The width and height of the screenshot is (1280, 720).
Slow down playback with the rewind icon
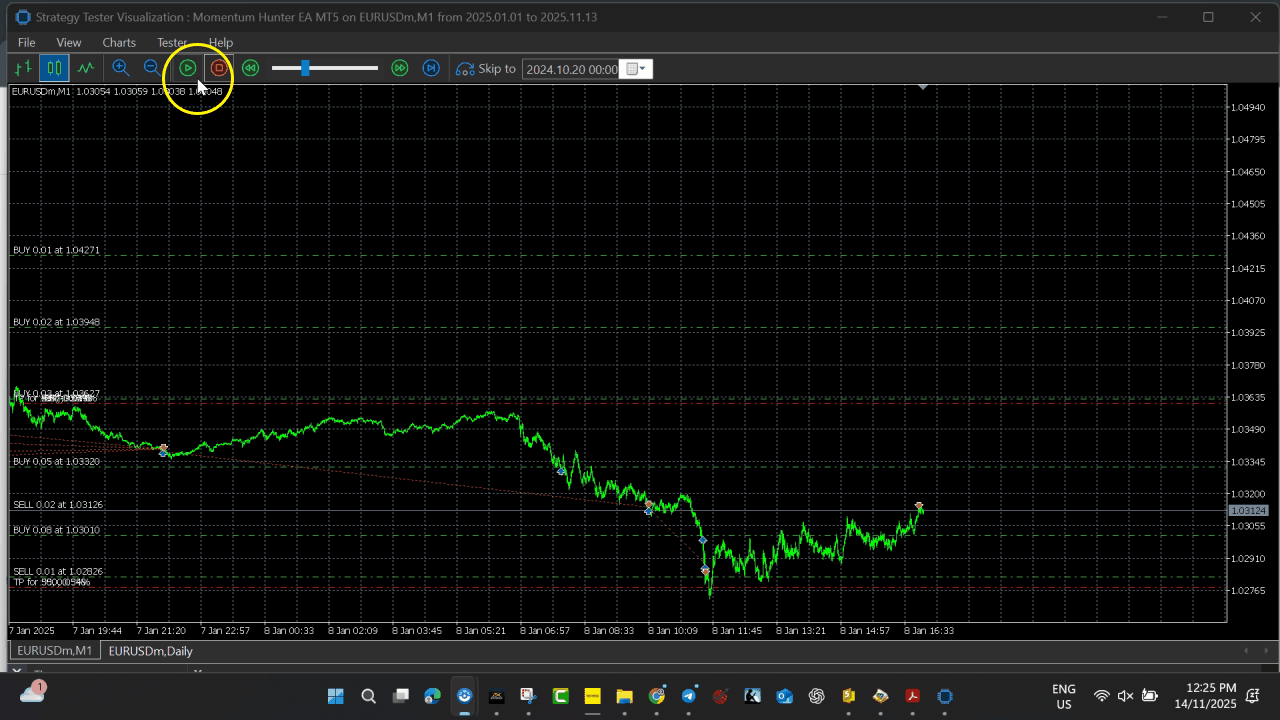250,68
